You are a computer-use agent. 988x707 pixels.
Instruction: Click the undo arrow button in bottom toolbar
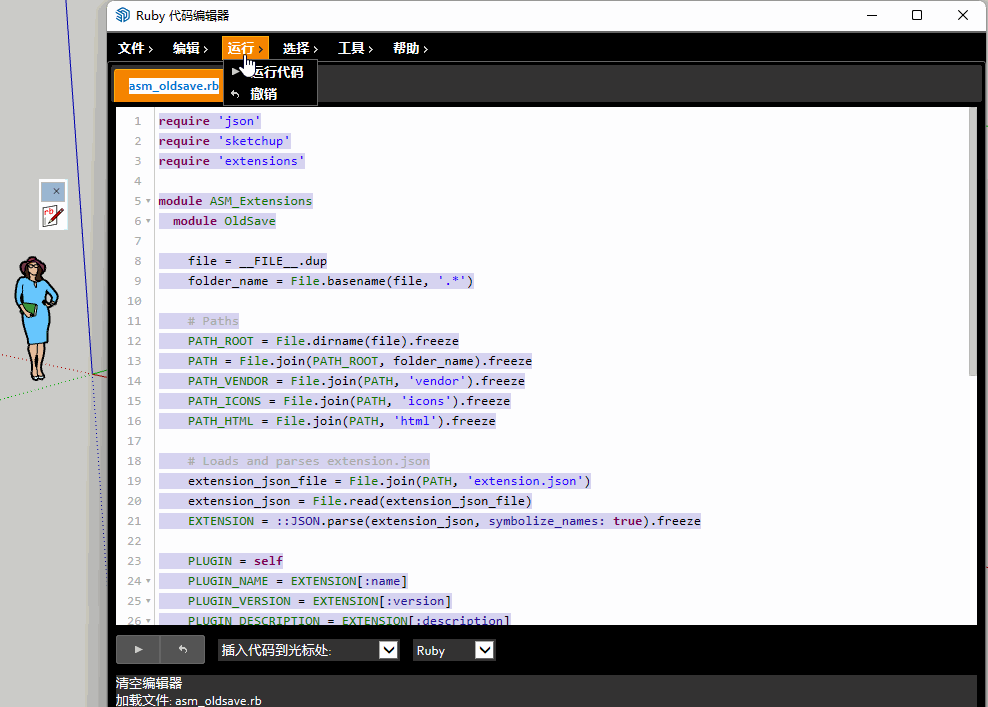(183, 650)
